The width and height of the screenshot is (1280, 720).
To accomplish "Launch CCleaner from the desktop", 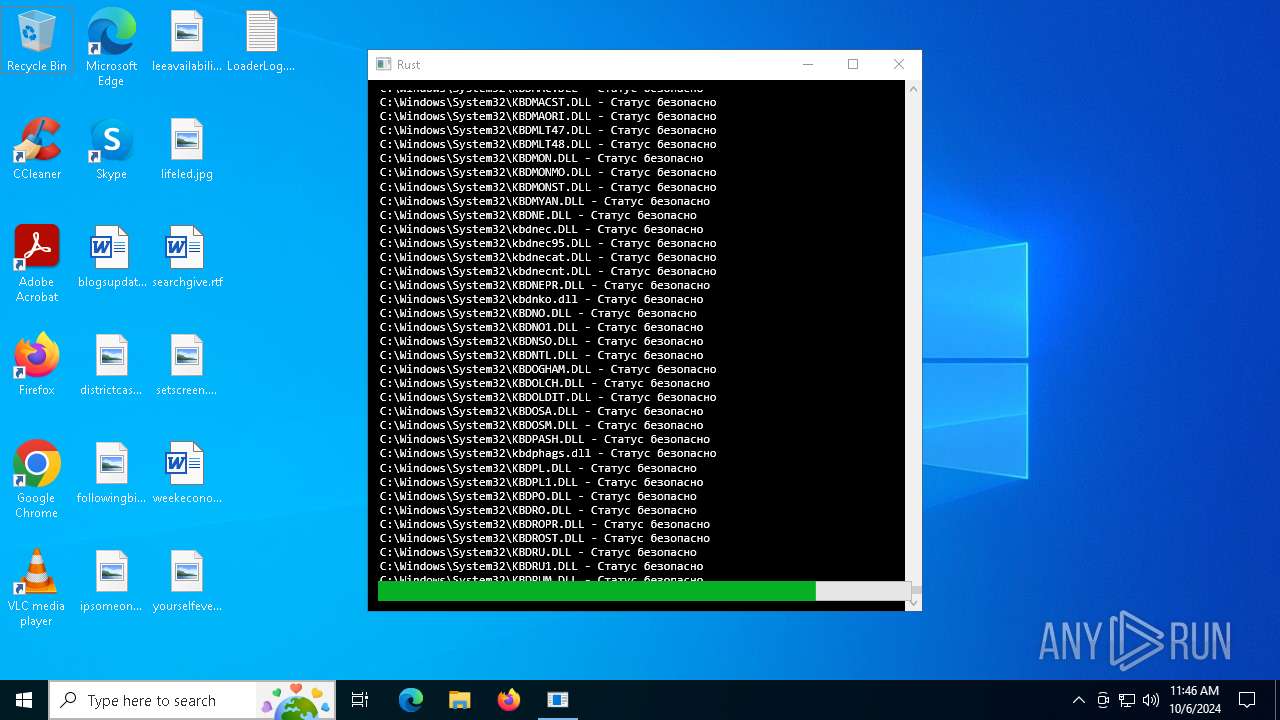I will [x=37, y=149].
